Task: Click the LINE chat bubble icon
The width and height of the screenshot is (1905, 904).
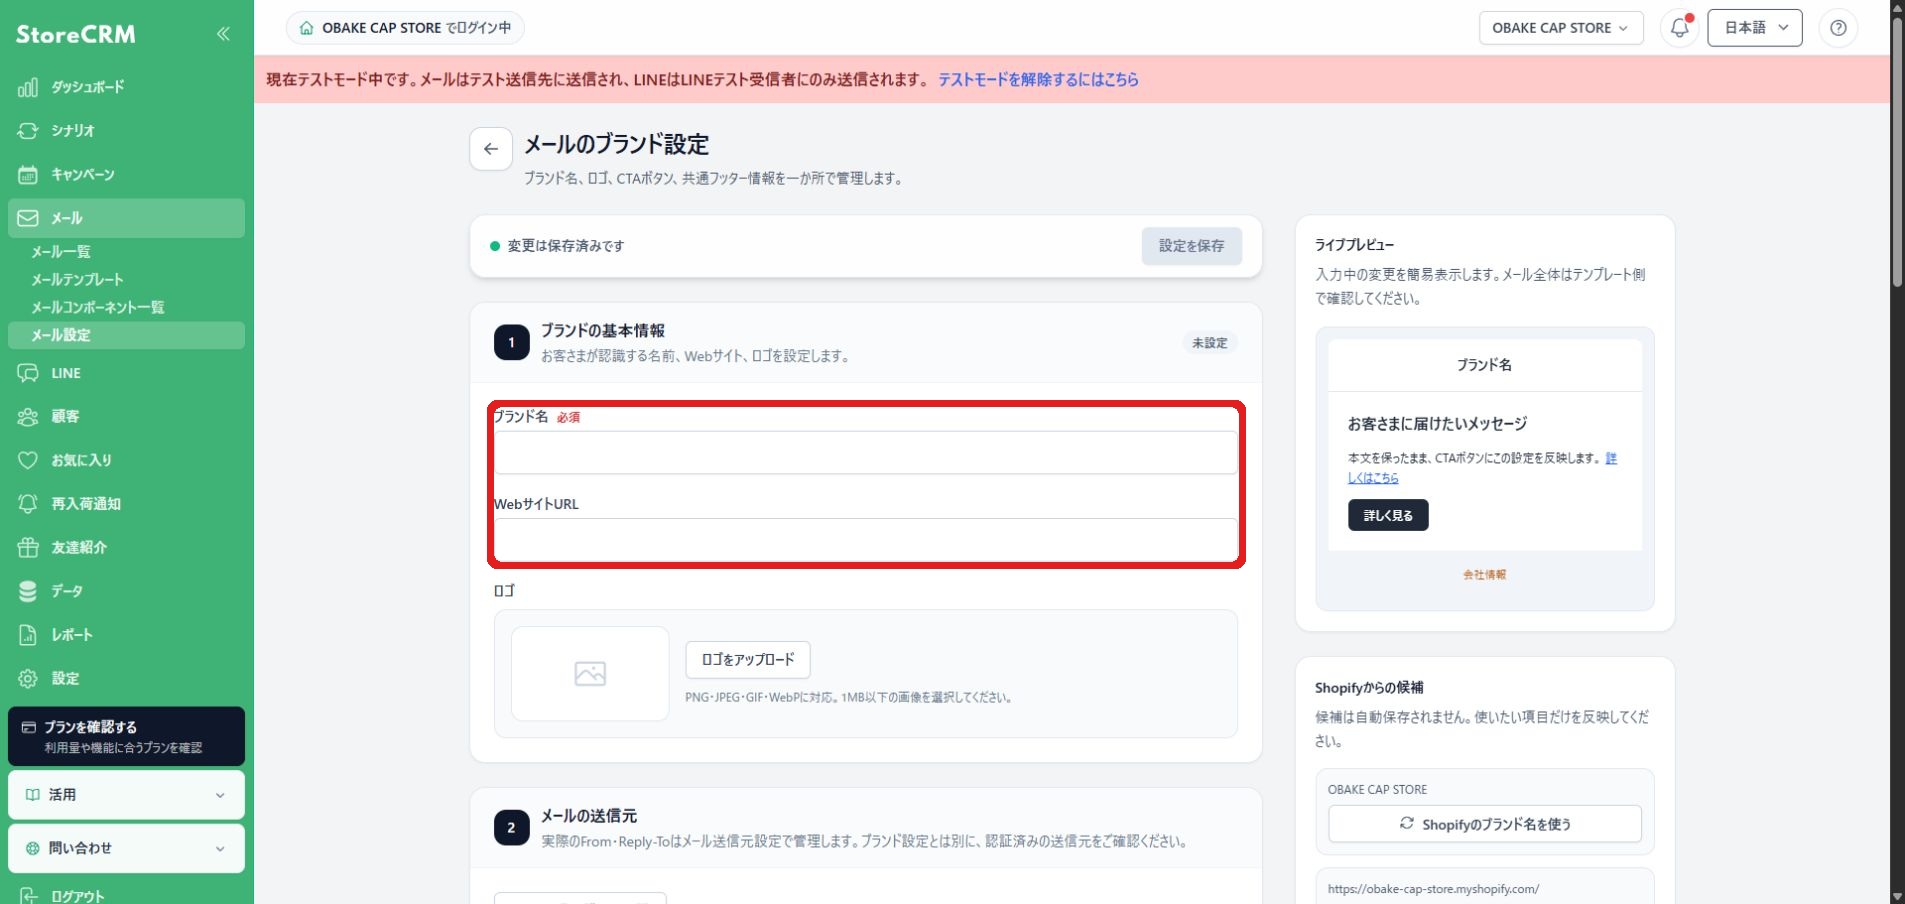Action: (x=28, y=373)
